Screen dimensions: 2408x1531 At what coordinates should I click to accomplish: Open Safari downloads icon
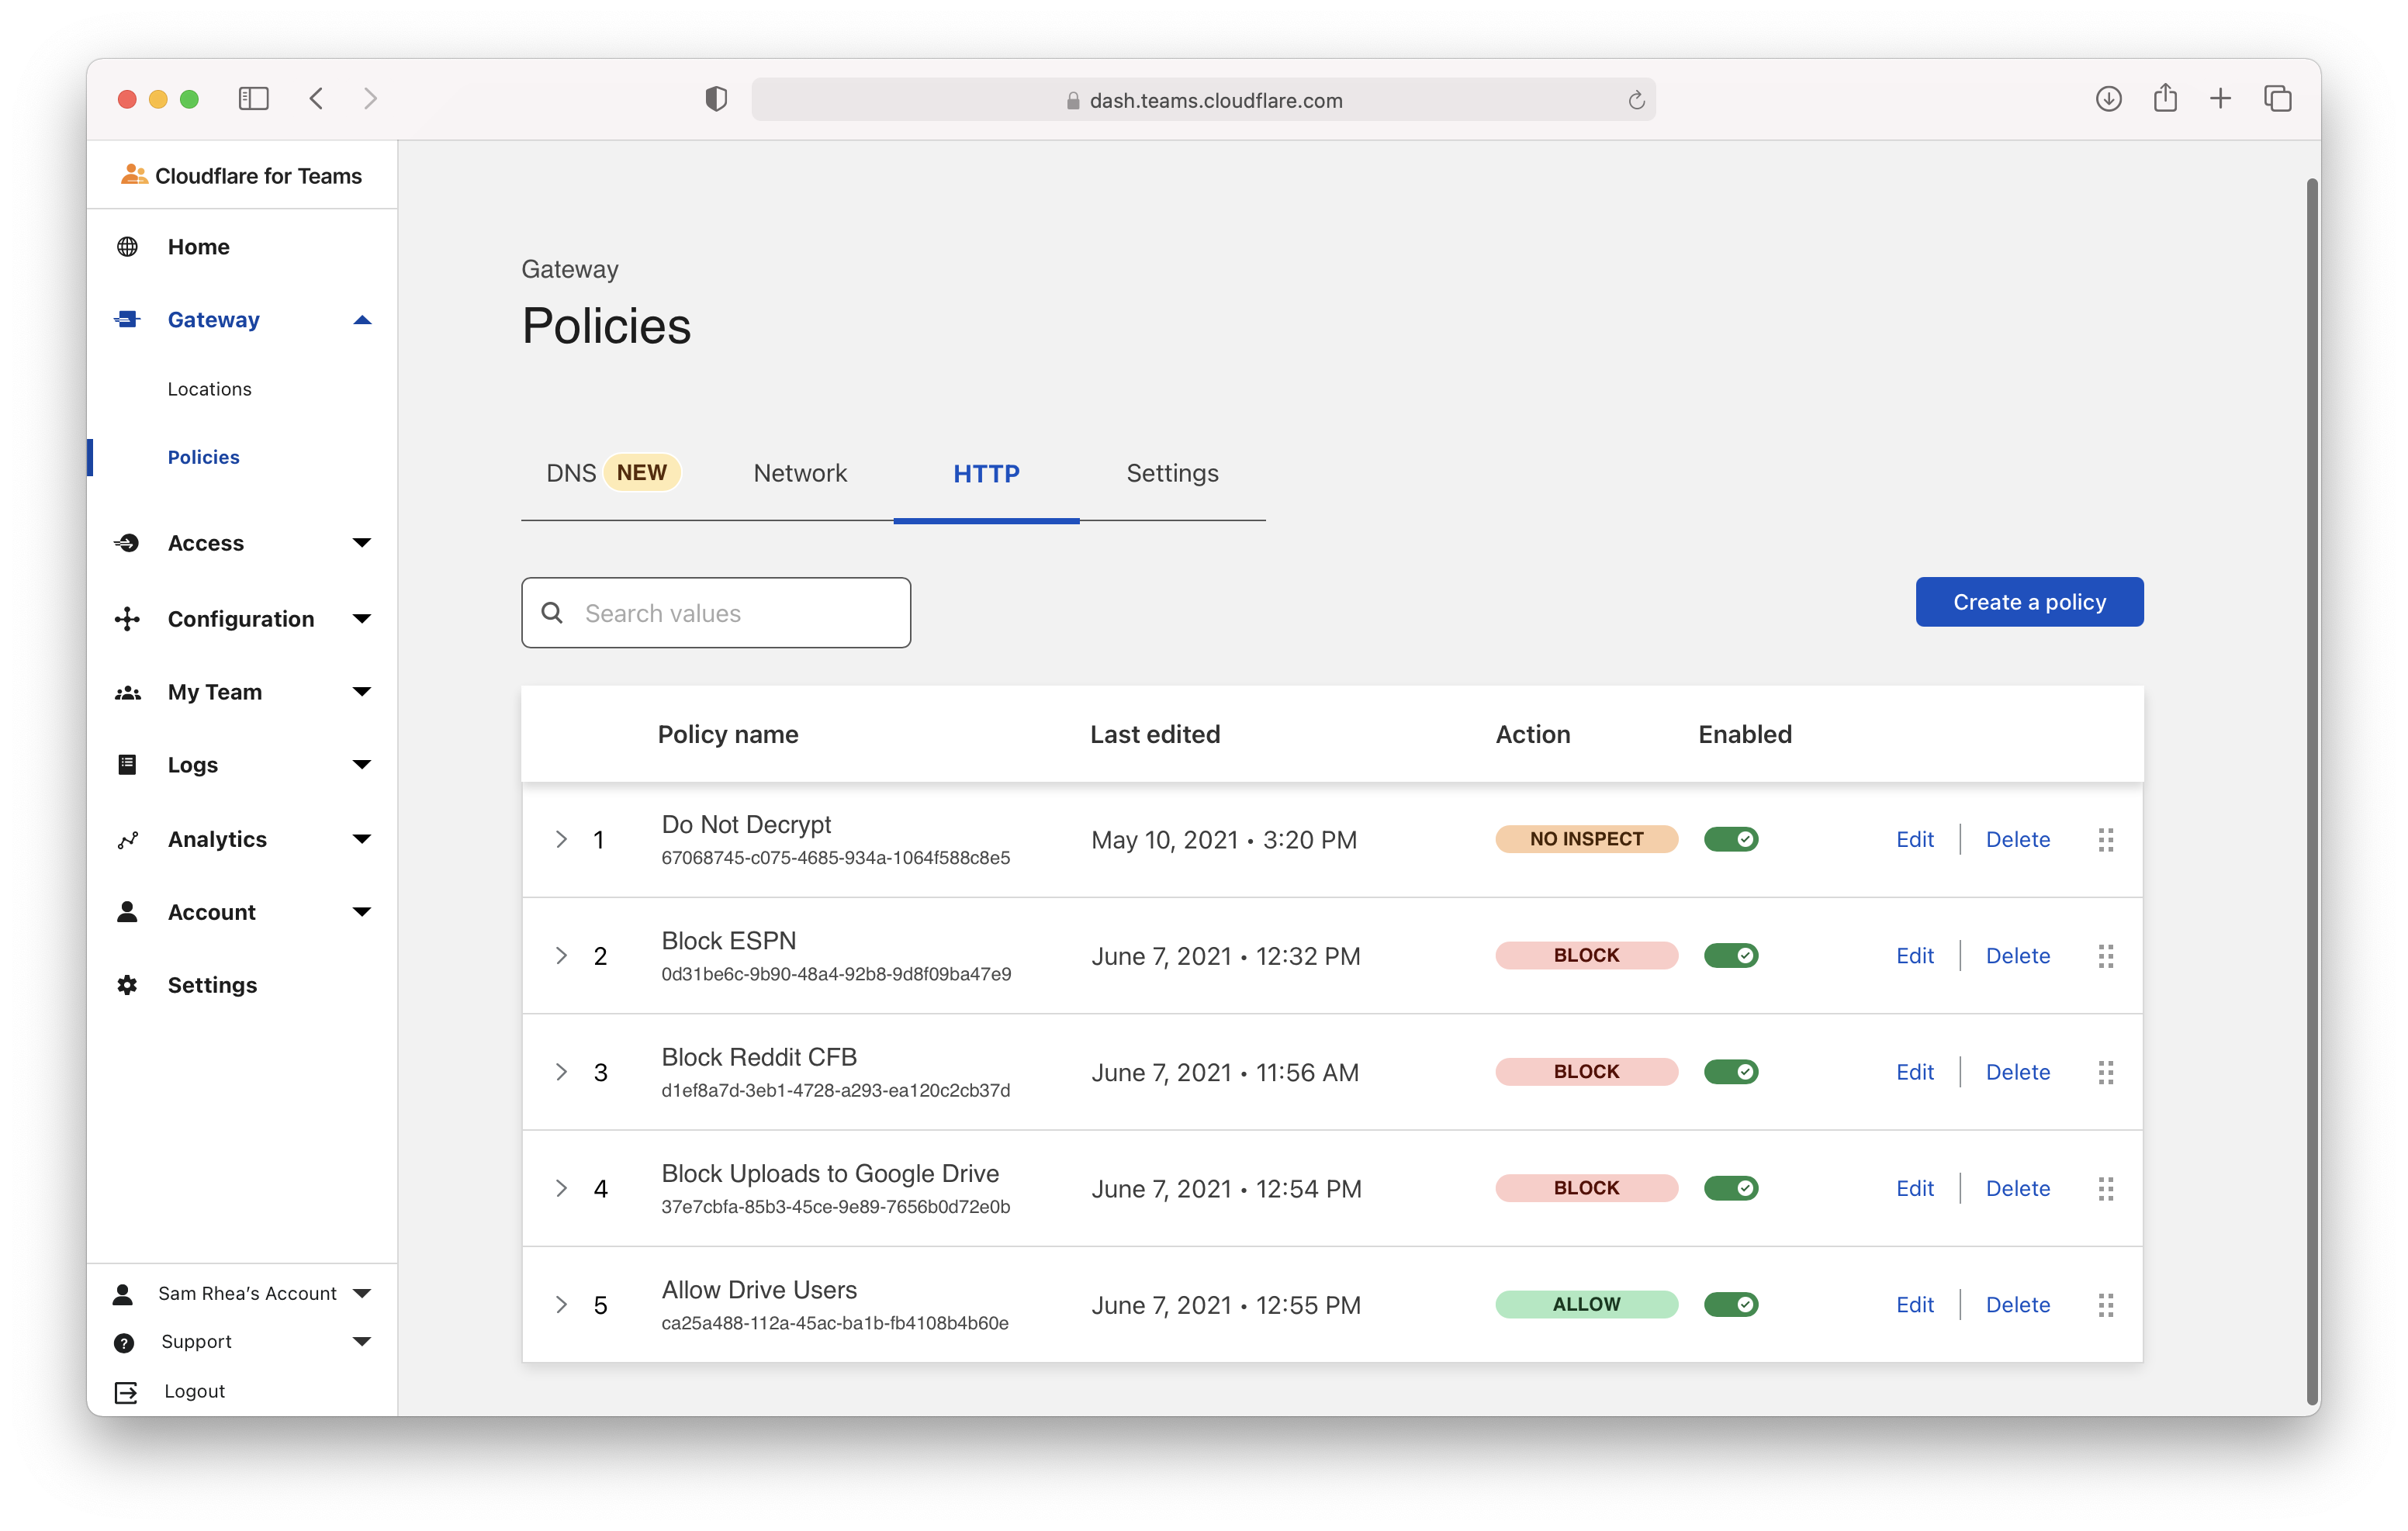coord(2108,99)
